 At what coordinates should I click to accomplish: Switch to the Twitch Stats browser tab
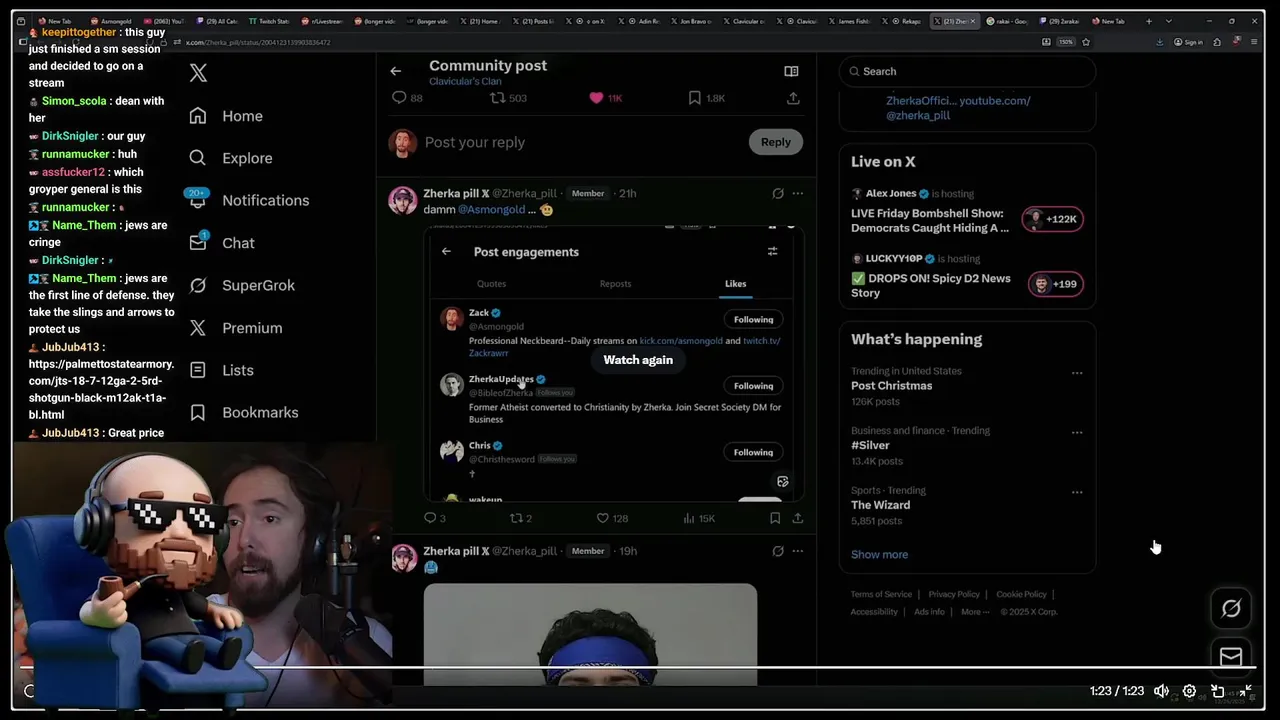click(x=268, y=21)
